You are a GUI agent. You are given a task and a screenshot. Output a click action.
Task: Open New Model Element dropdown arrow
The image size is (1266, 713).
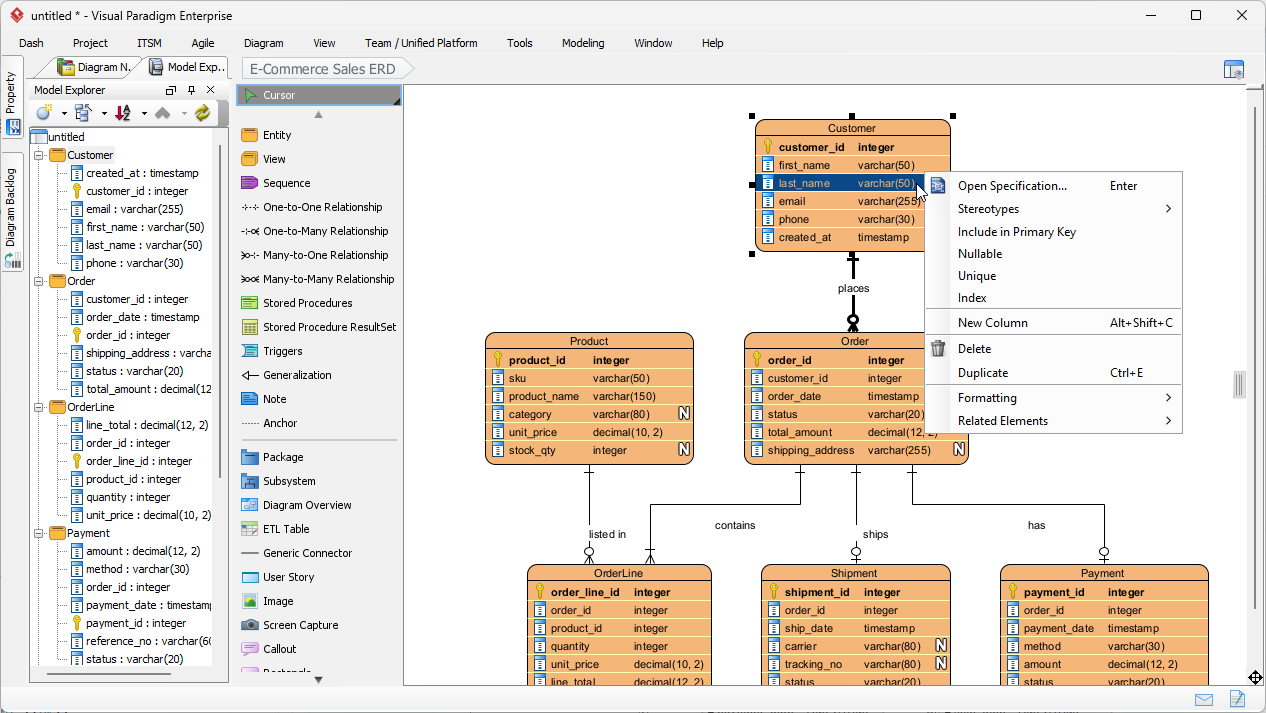(x=64, y=113)
